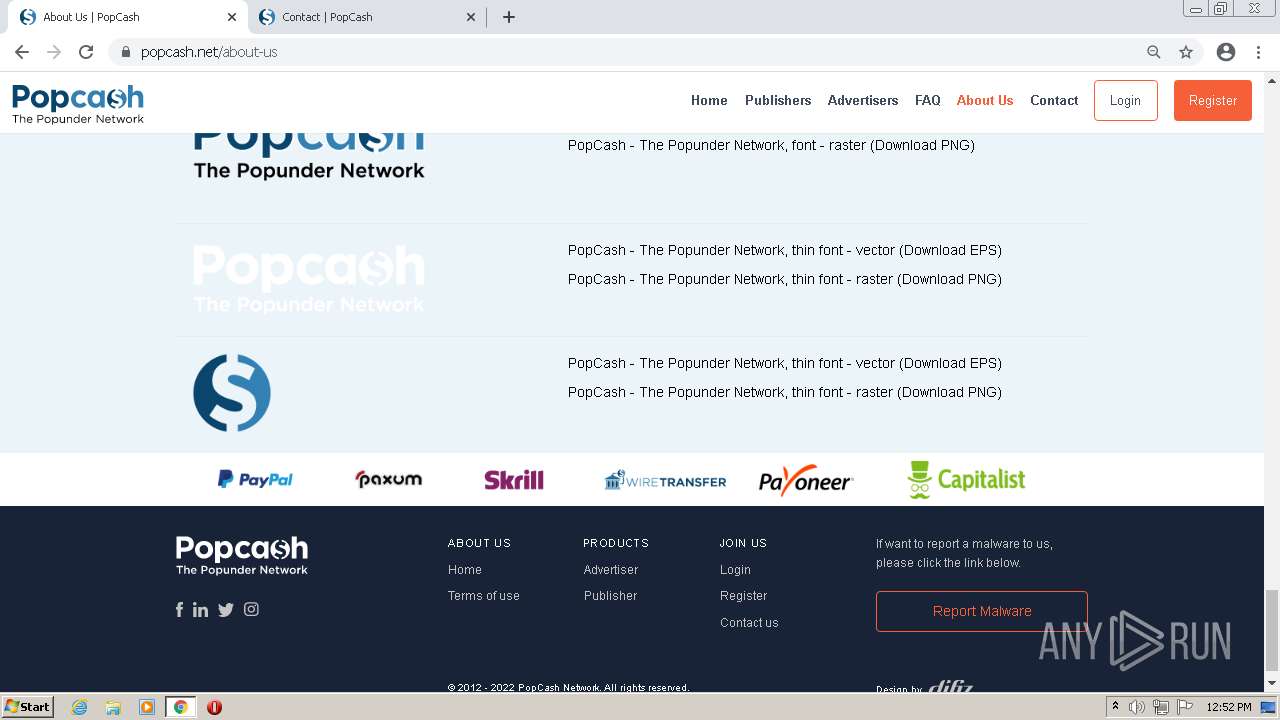Screen dimensions: 1280x720
Task: Go back with browser back arrow
Action: click(22, 52)
